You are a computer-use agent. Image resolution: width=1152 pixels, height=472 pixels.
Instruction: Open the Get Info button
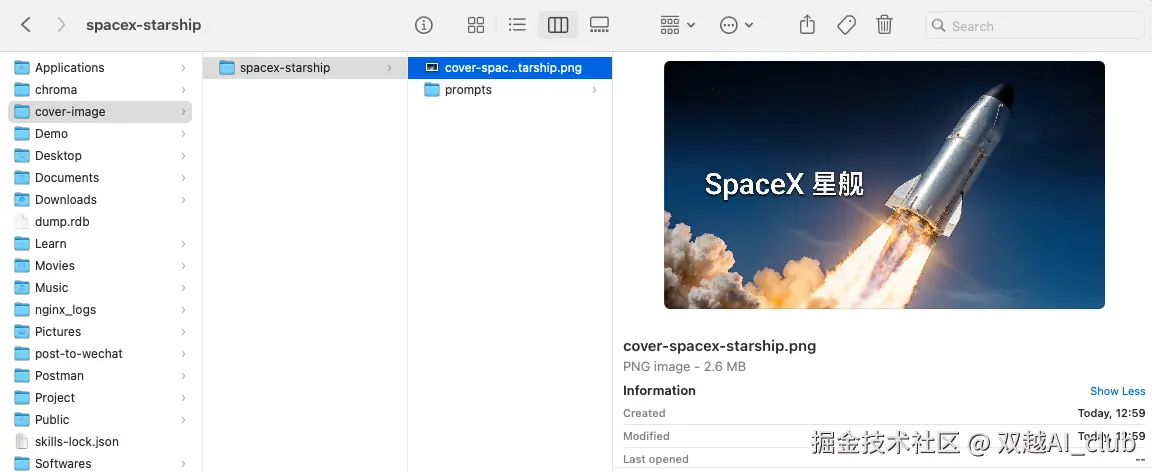tap(424, 25)
